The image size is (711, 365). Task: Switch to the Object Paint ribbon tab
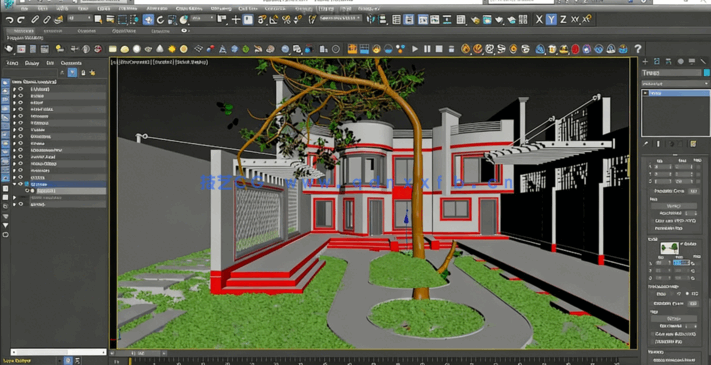(123, 31)
